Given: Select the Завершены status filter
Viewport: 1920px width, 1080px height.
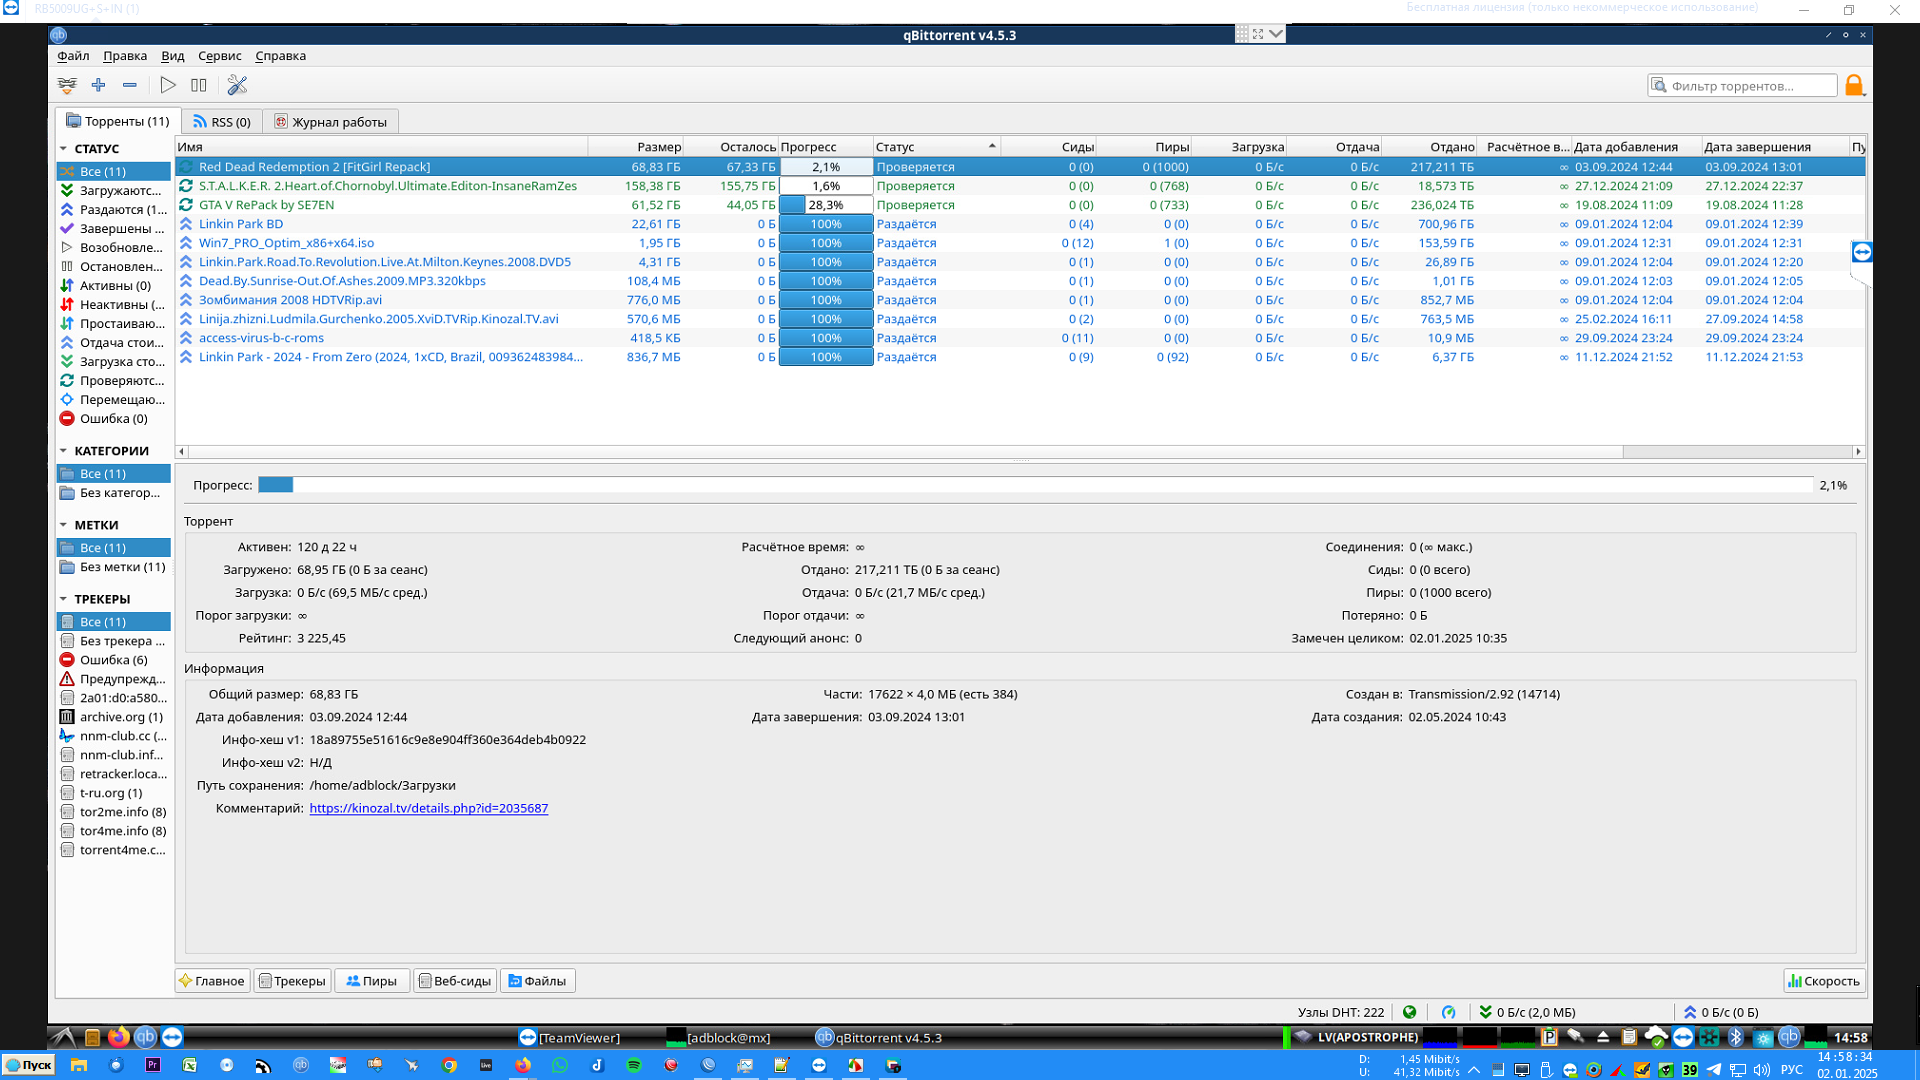Looking at the screenshot, I should [x=113, y=229].
